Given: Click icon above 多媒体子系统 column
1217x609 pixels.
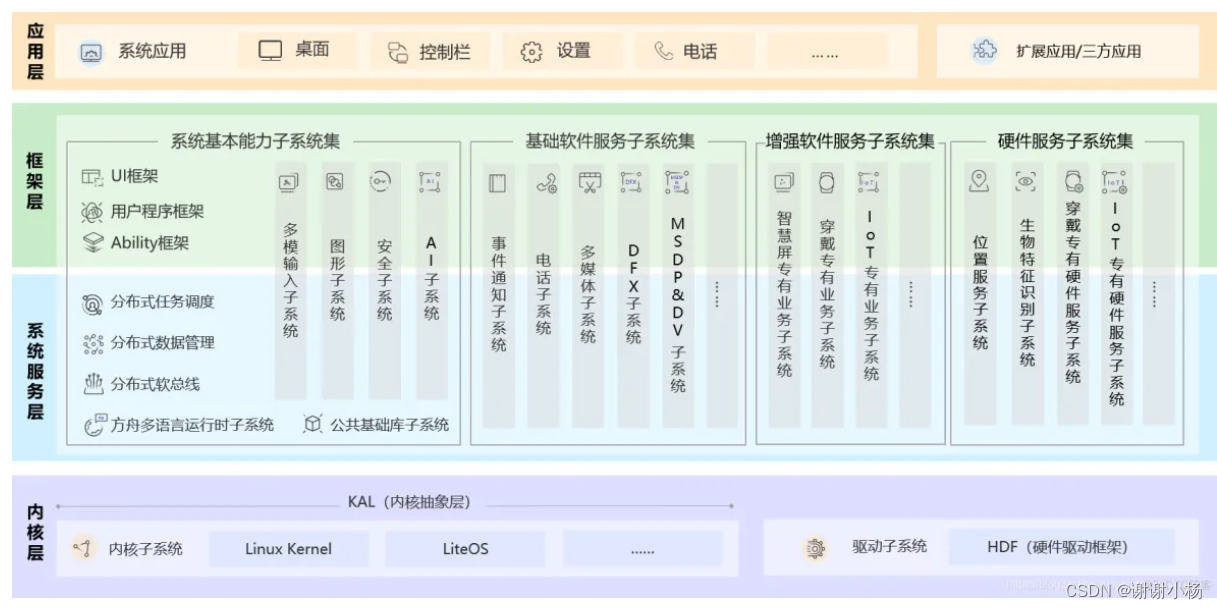Looking at the screenshot, I should 590,183.
